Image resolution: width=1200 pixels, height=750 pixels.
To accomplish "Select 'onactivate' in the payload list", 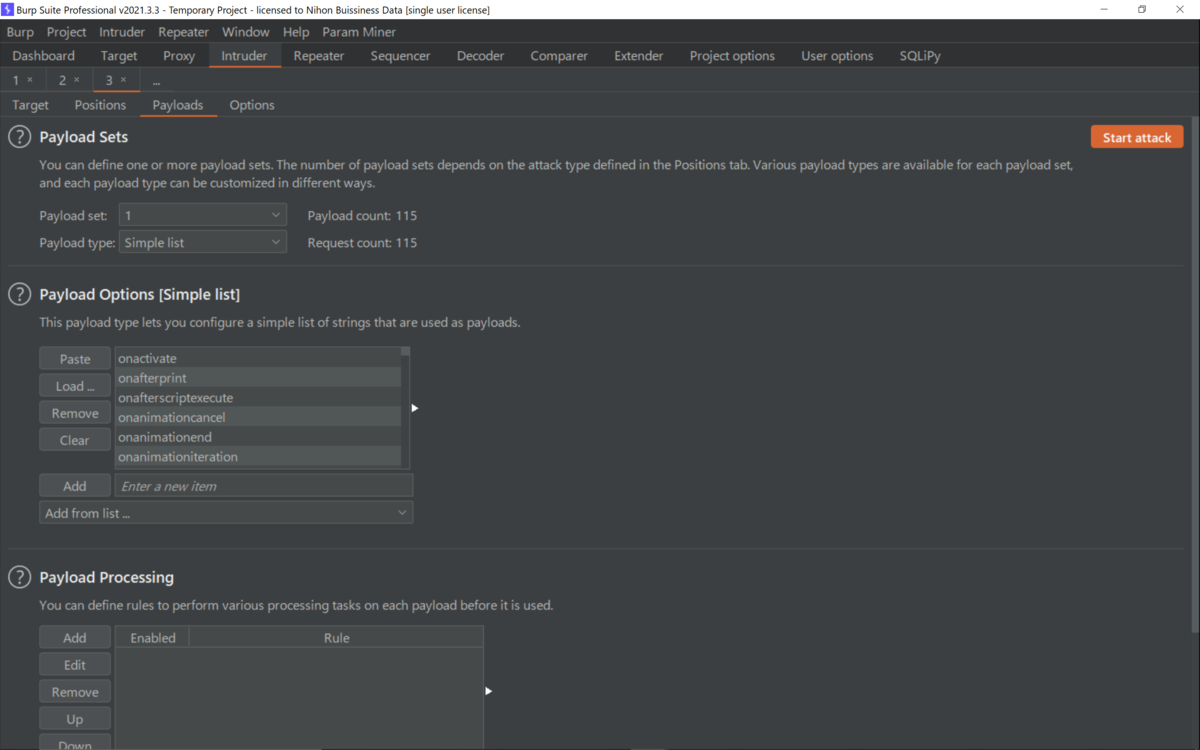I will coord(258,358).
